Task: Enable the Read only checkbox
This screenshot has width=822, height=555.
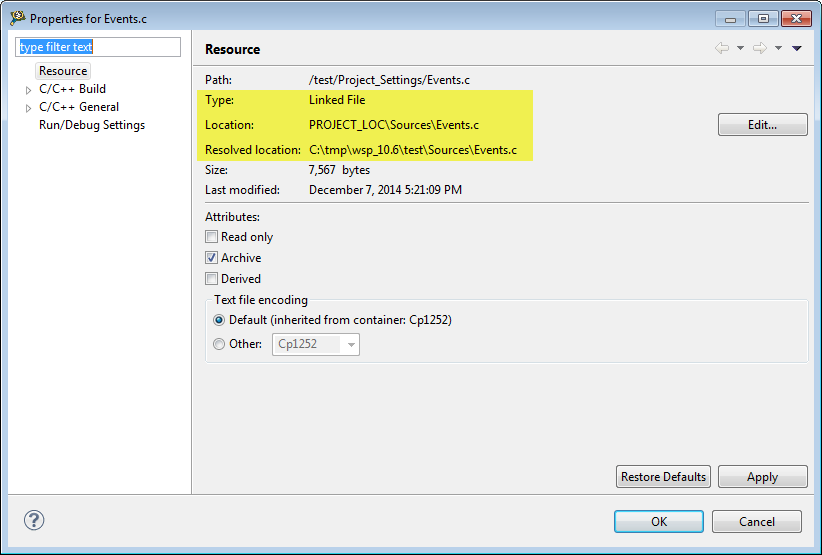Action: [211, 237]
